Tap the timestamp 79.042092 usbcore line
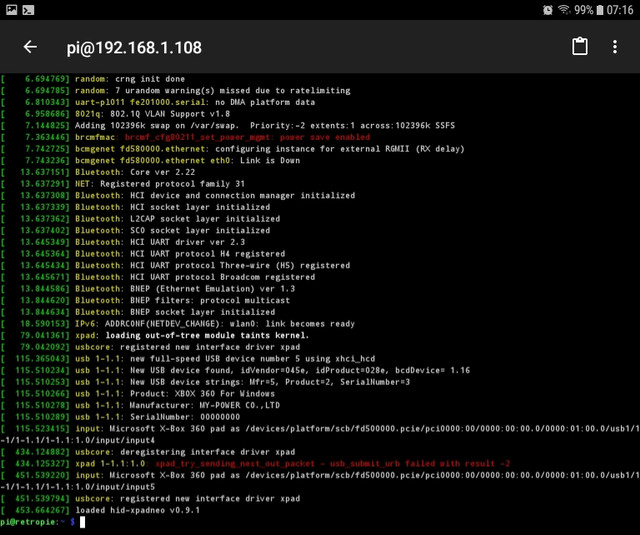The width and height of the screenshot is (640, 535). click(x=150, y=347)
